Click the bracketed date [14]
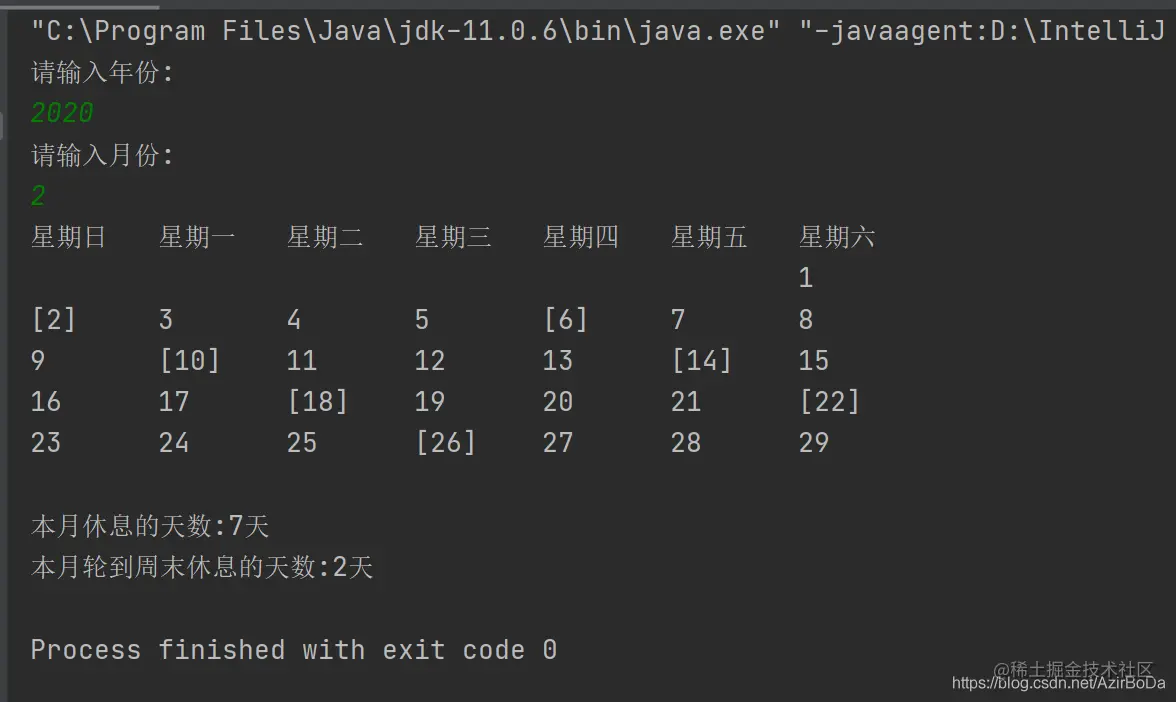The height and width of the screenshot is (702, 1176). (701, 361)
